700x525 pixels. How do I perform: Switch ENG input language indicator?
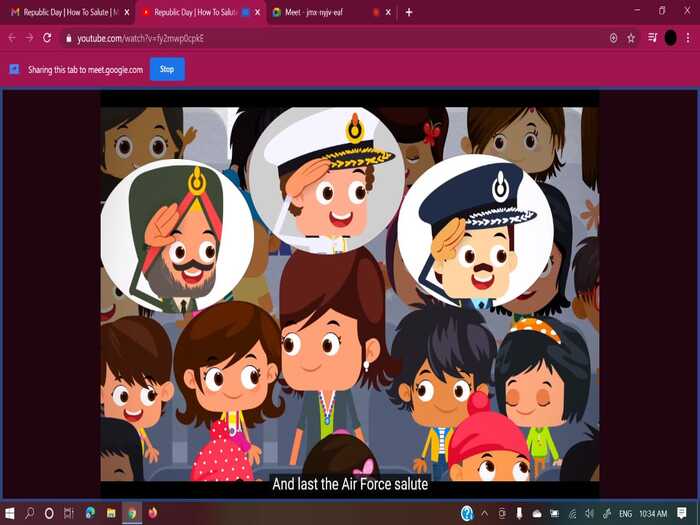point(625,514)
